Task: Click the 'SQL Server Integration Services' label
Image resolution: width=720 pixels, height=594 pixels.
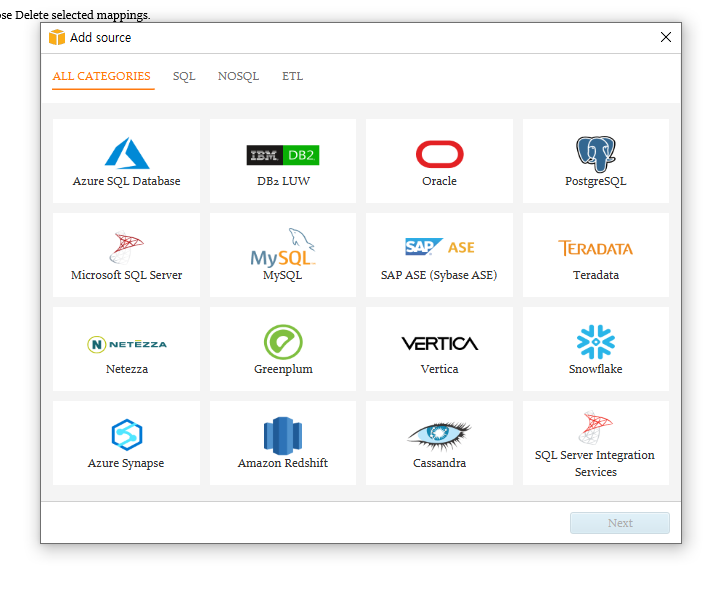Action: coord(595,464)
